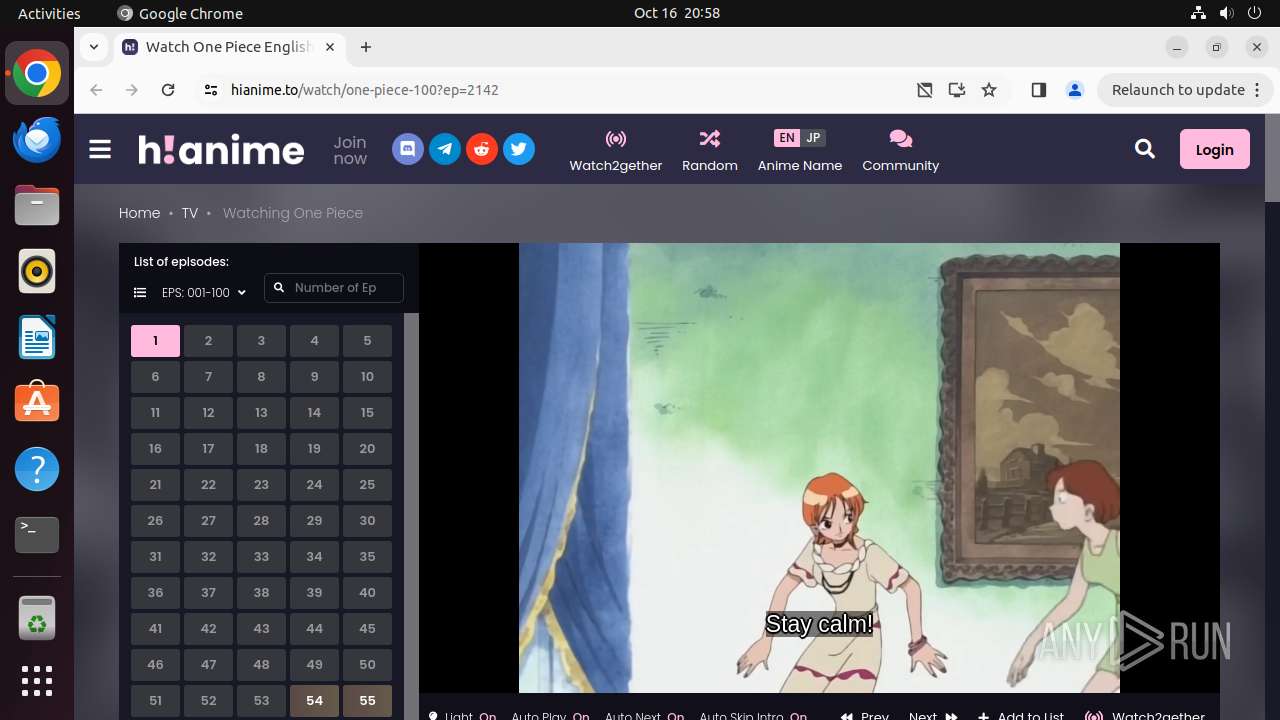
Task: Select the Watch One Piece English tab
Action: [x=230, y=47]
